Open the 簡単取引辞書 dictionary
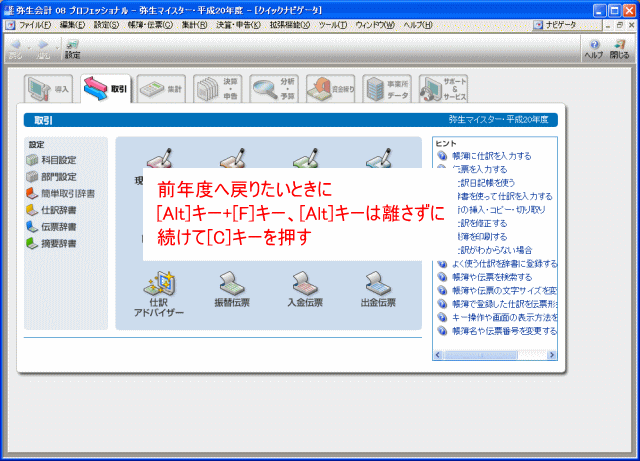Image resolution: width=640 pixels, height=461 pixels. coord(60,194)
